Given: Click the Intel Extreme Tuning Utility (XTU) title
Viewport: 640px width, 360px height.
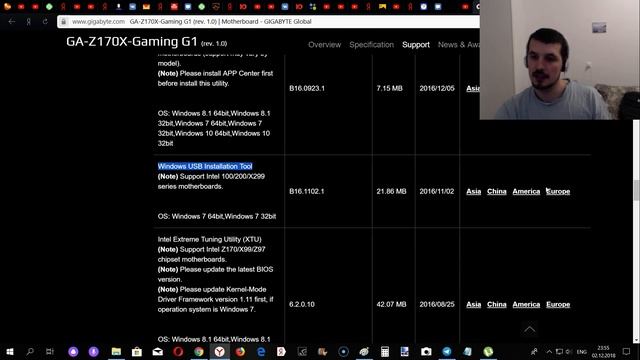Looking at the screenshot, I should coord(209,240).
